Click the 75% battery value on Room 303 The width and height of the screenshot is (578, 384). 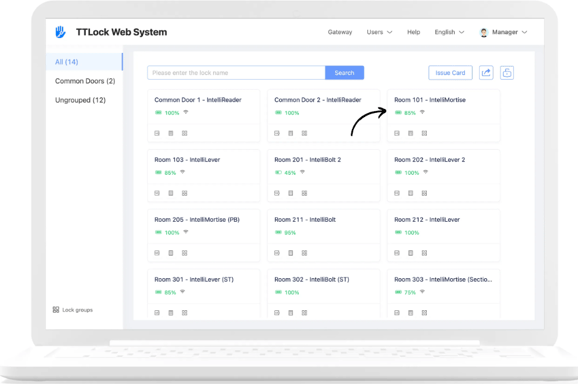410,293
